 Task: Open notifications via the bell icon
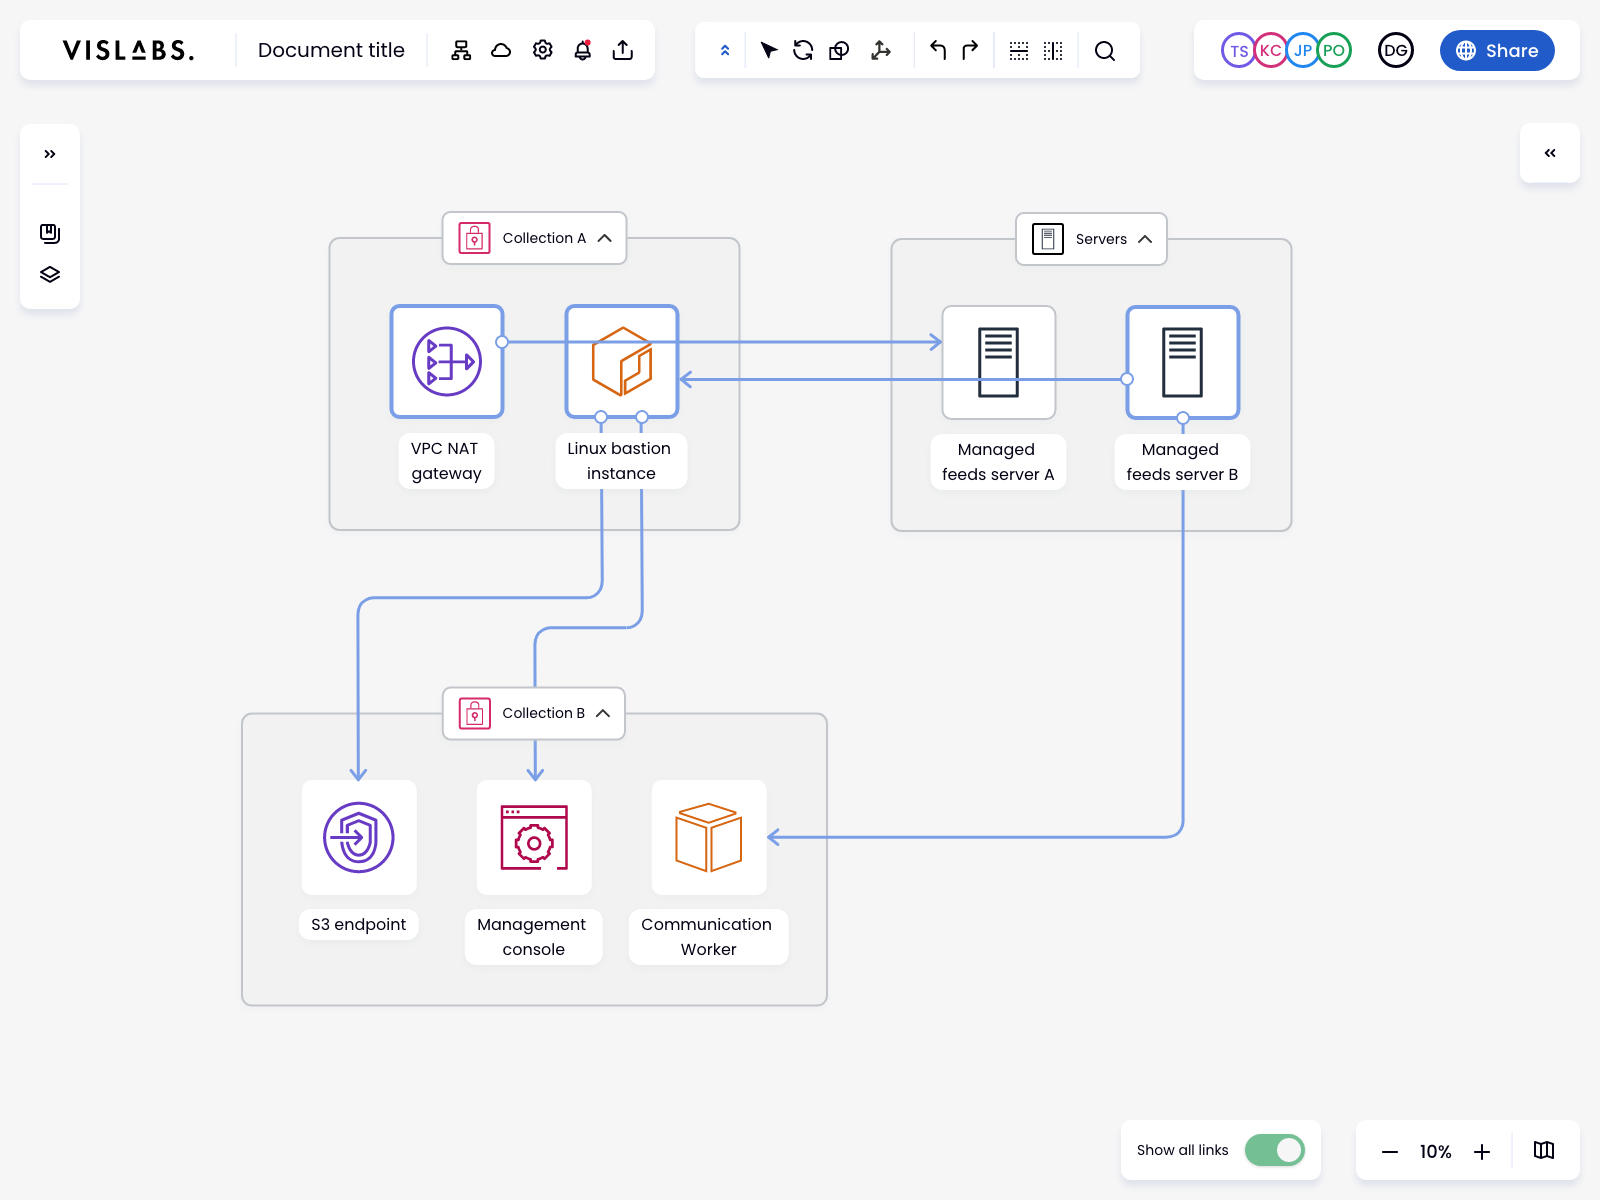[x=582, y=50]
